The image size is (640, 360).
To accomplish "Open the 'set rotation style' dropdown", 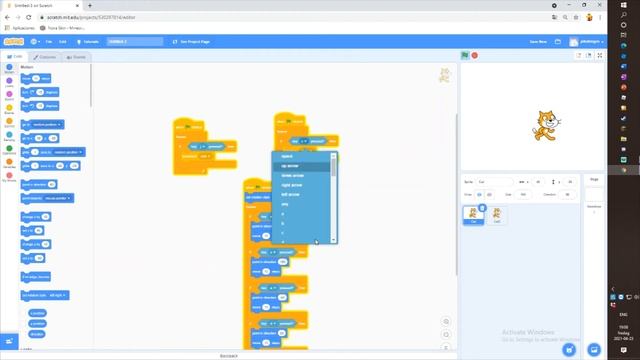I will pyautogui.click(x=58, y=296).
